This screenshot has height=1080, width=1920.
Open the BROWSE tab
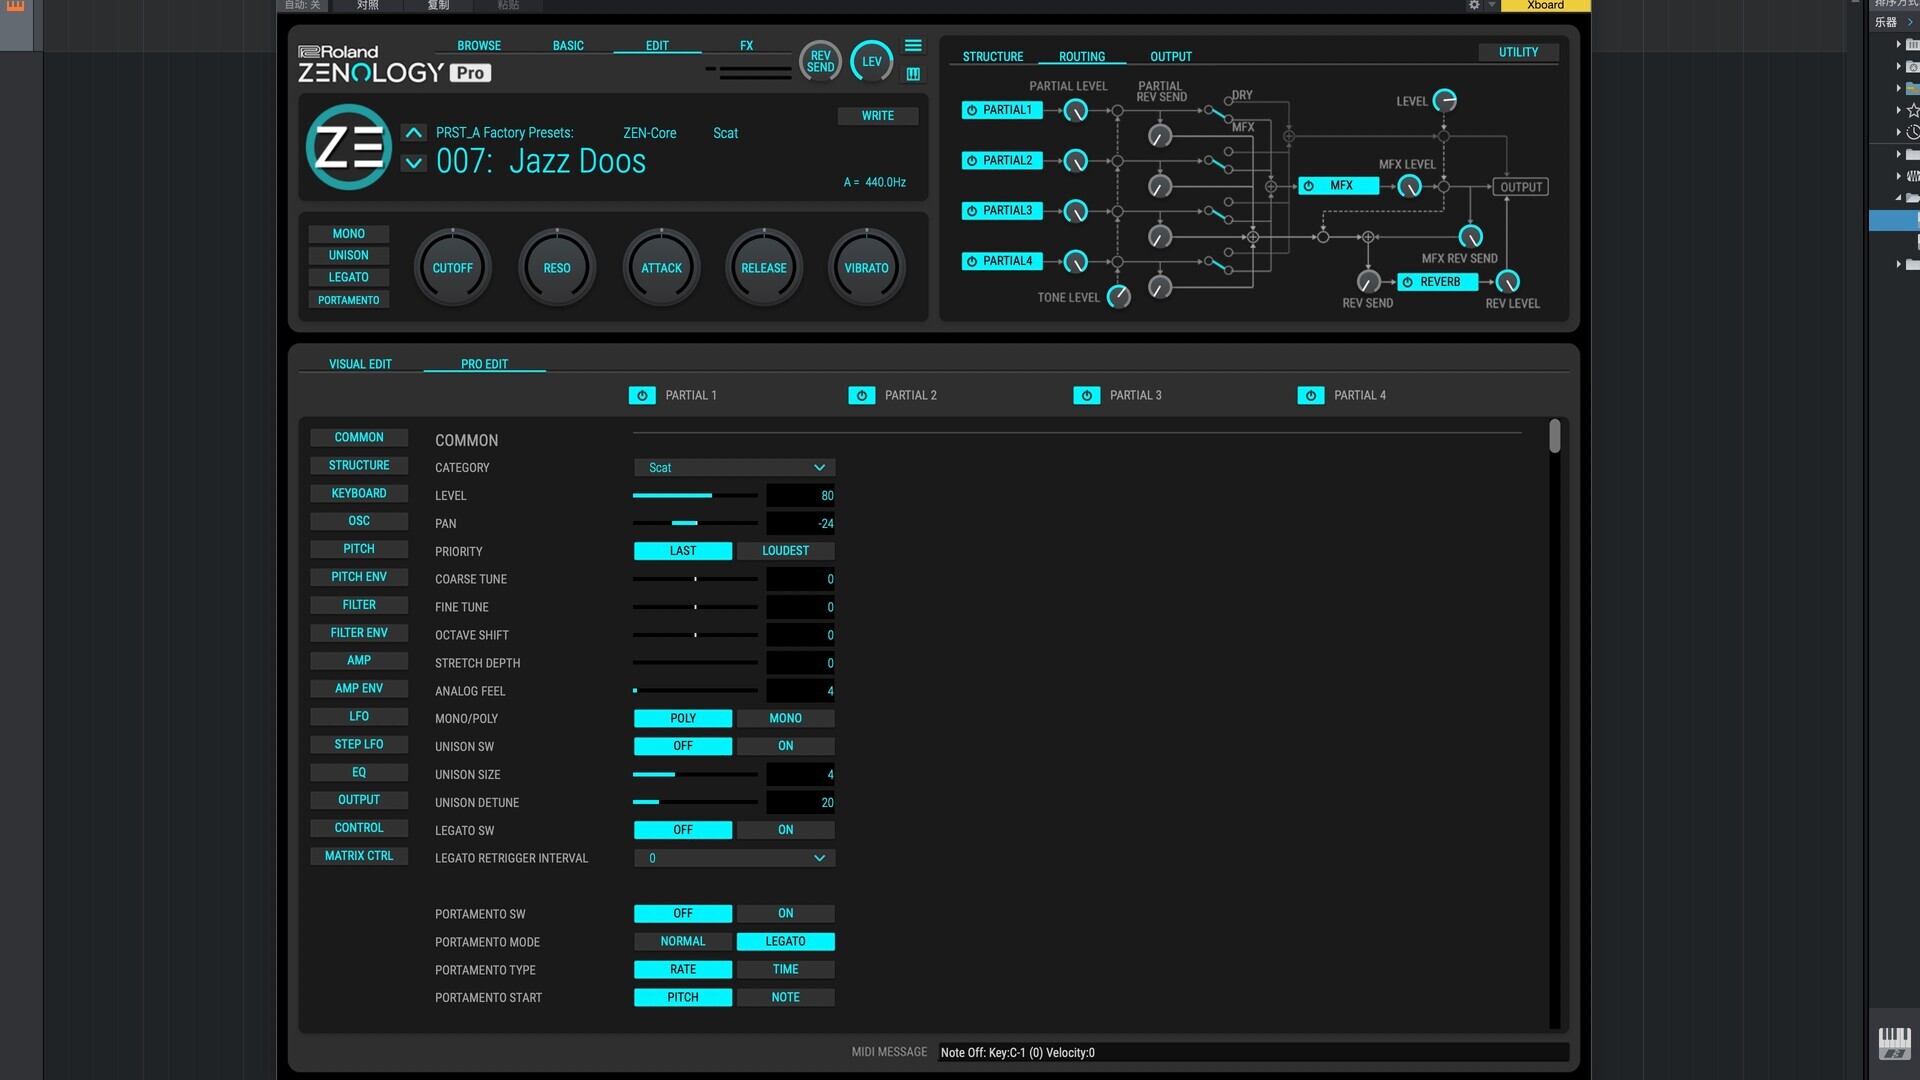[x=479, y=46]
